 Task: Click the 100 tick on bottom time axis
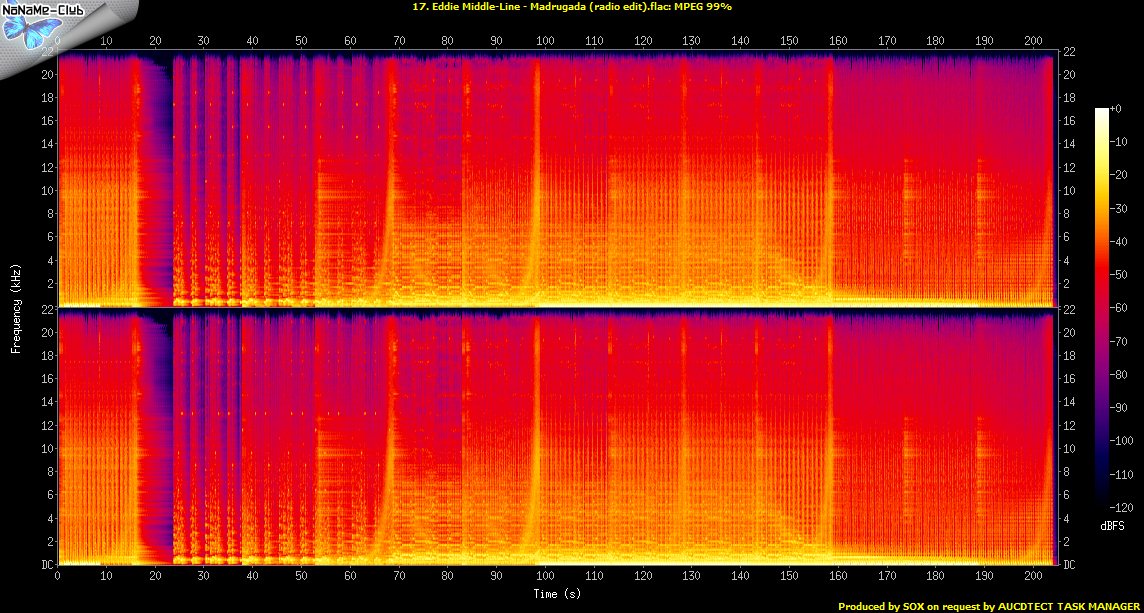pyautogui.click(x=546, y=577)
